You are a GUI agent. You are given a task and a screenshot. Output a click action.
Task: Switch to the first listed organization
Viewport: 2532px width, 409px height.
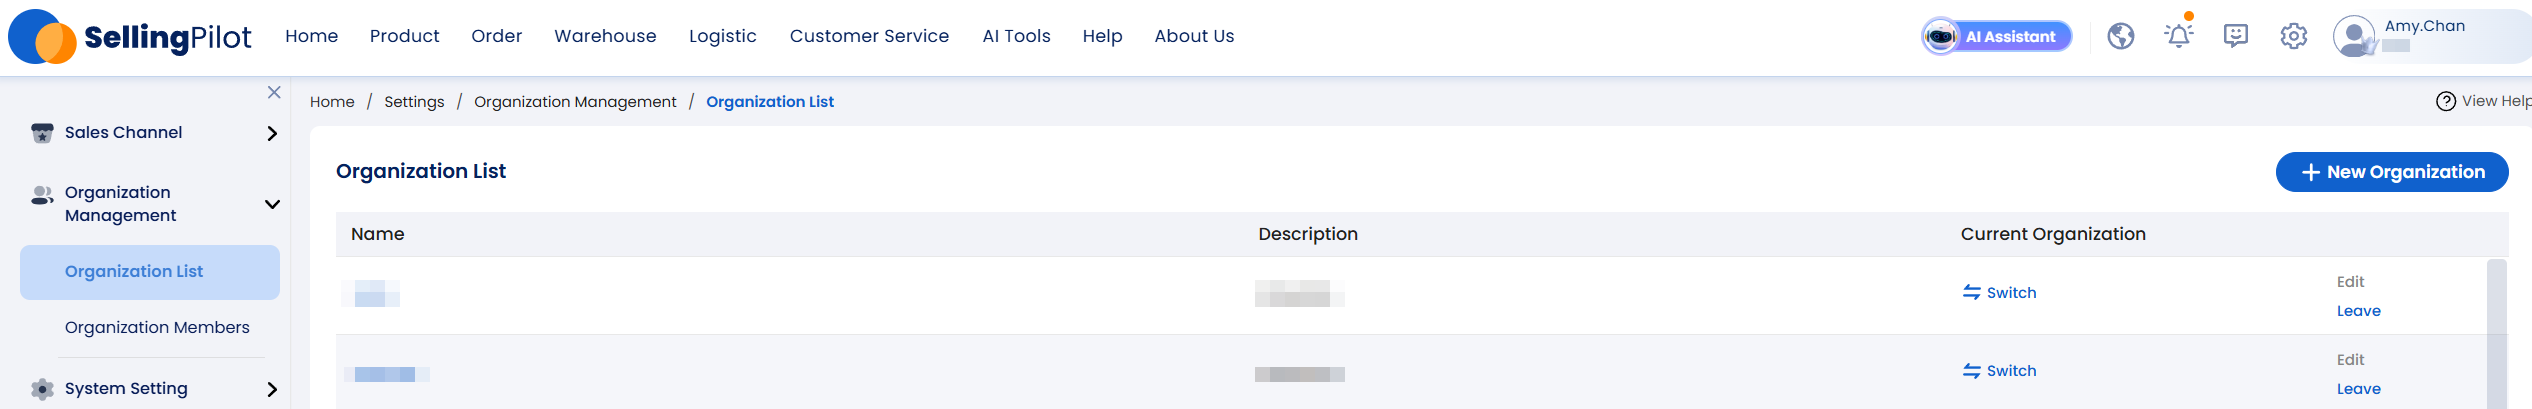pos(1999,293)
